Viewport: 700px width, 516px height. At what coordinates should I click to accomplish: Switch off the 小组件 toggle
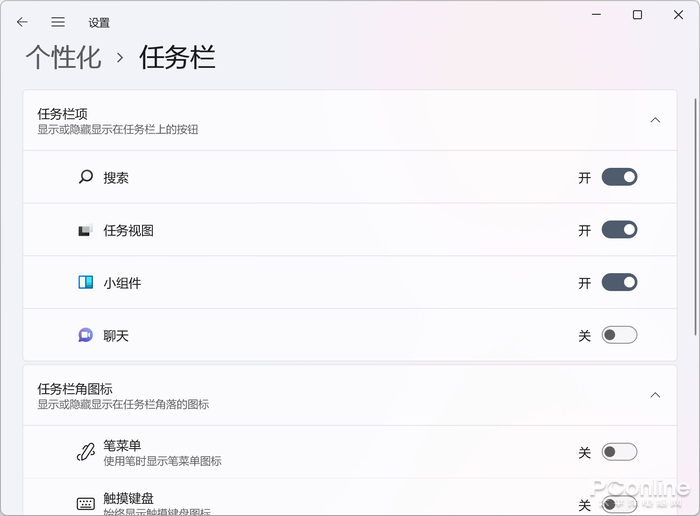(x=619, y=283)
